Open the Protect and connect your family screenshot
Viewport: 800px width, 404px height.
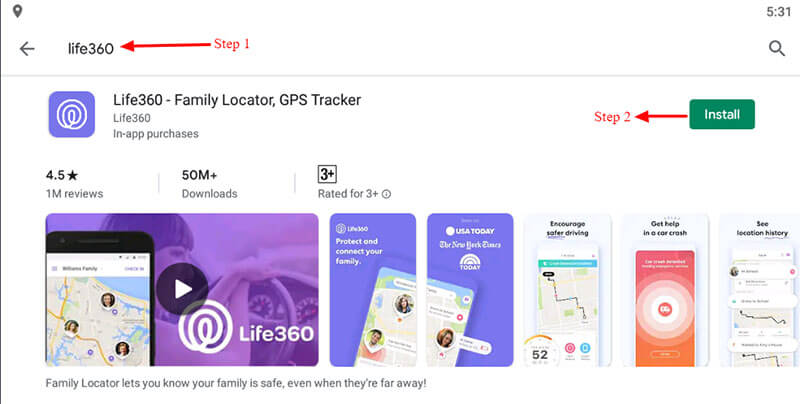click(373, 290)
